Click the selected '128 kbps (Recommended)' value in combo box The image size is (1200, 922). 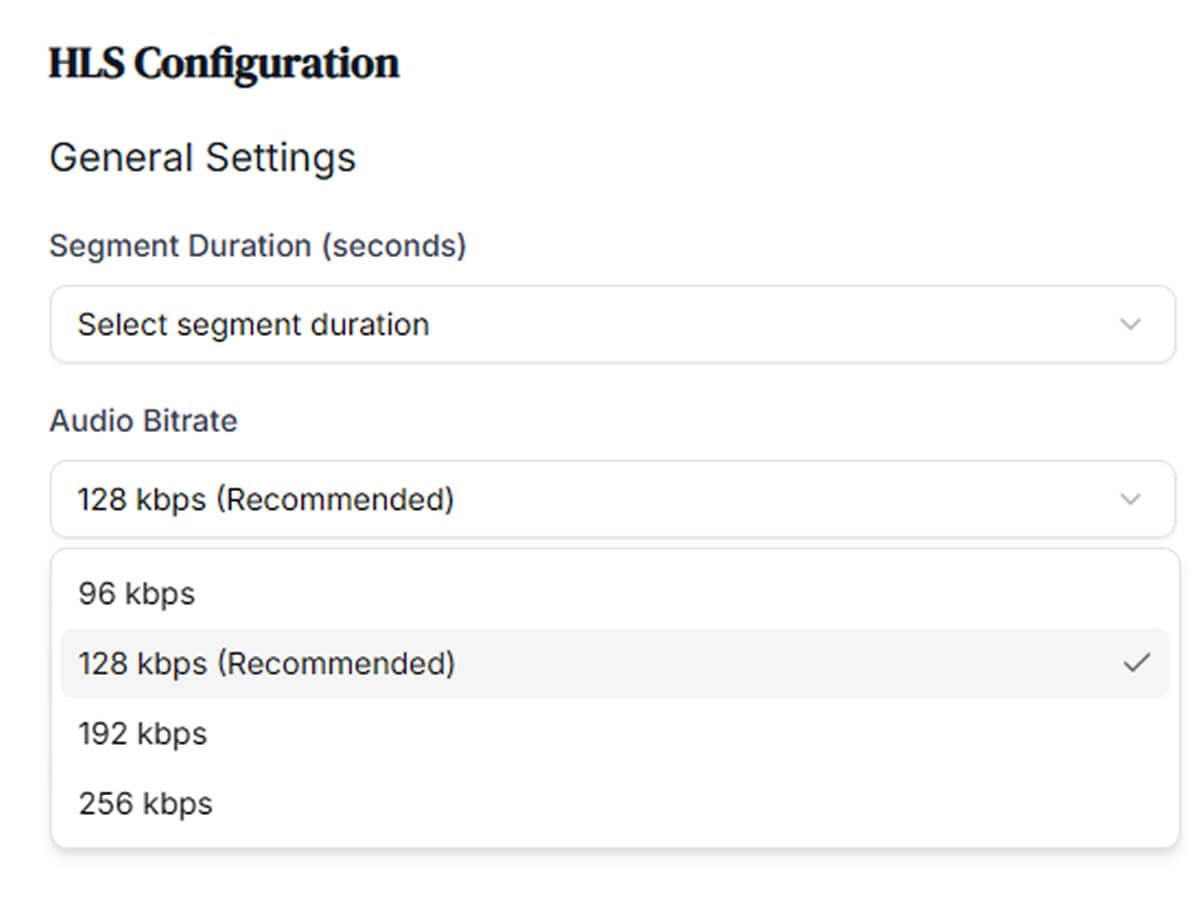tap(266, 499)
